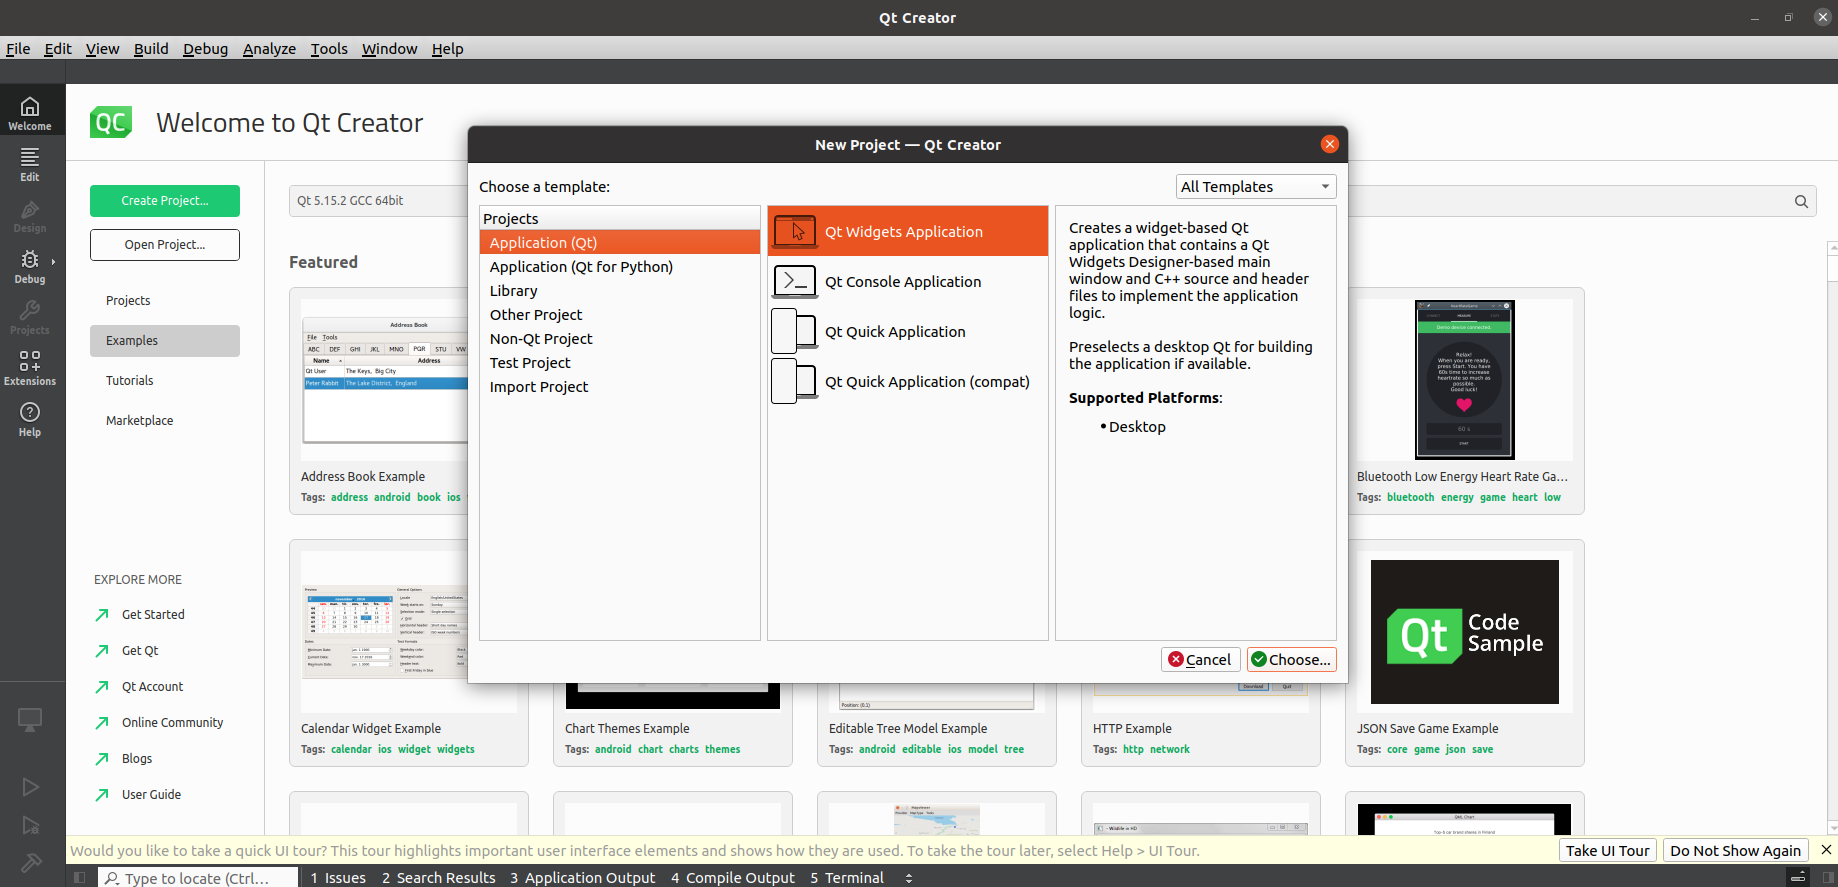Toggle the left sidebar visibility button
This screenshot has width=1838, height=887.
click(80, 877)
